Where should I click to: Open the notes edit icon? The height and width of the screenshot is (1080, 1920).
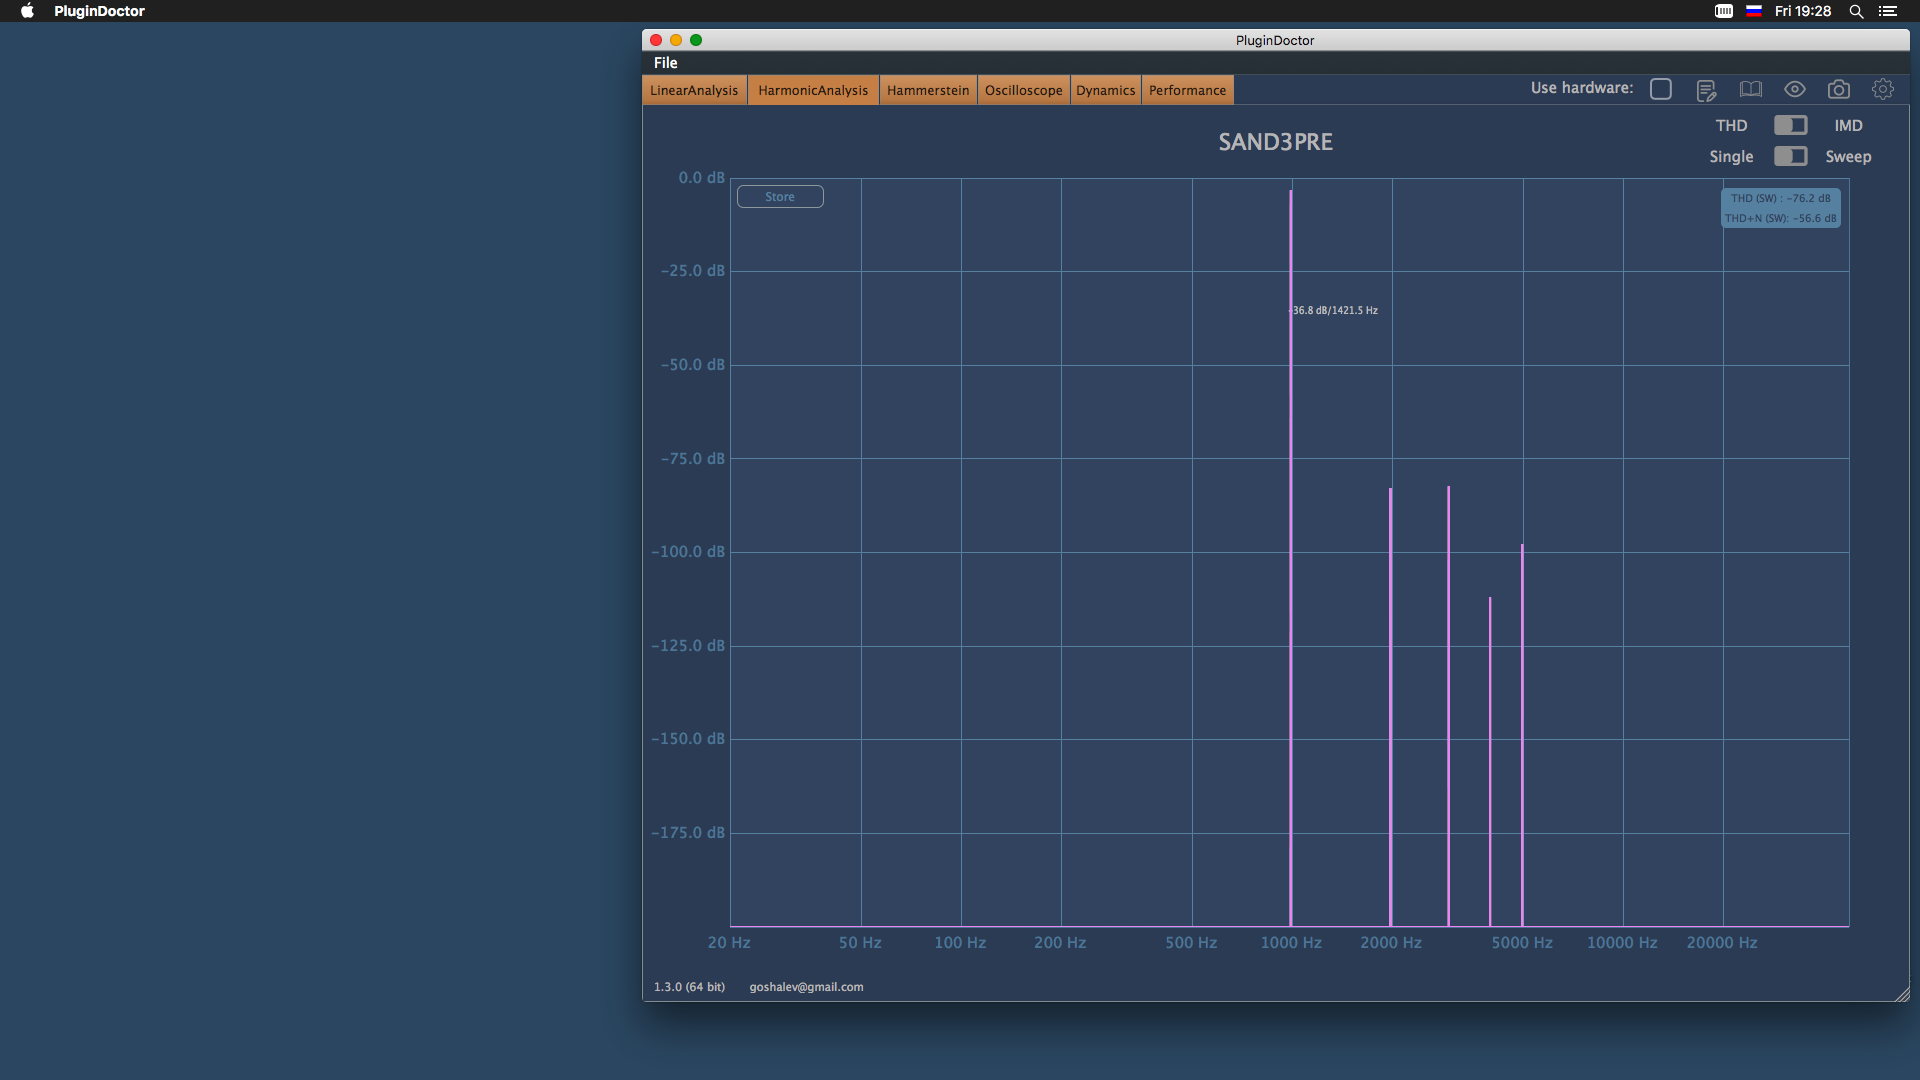1706,90
